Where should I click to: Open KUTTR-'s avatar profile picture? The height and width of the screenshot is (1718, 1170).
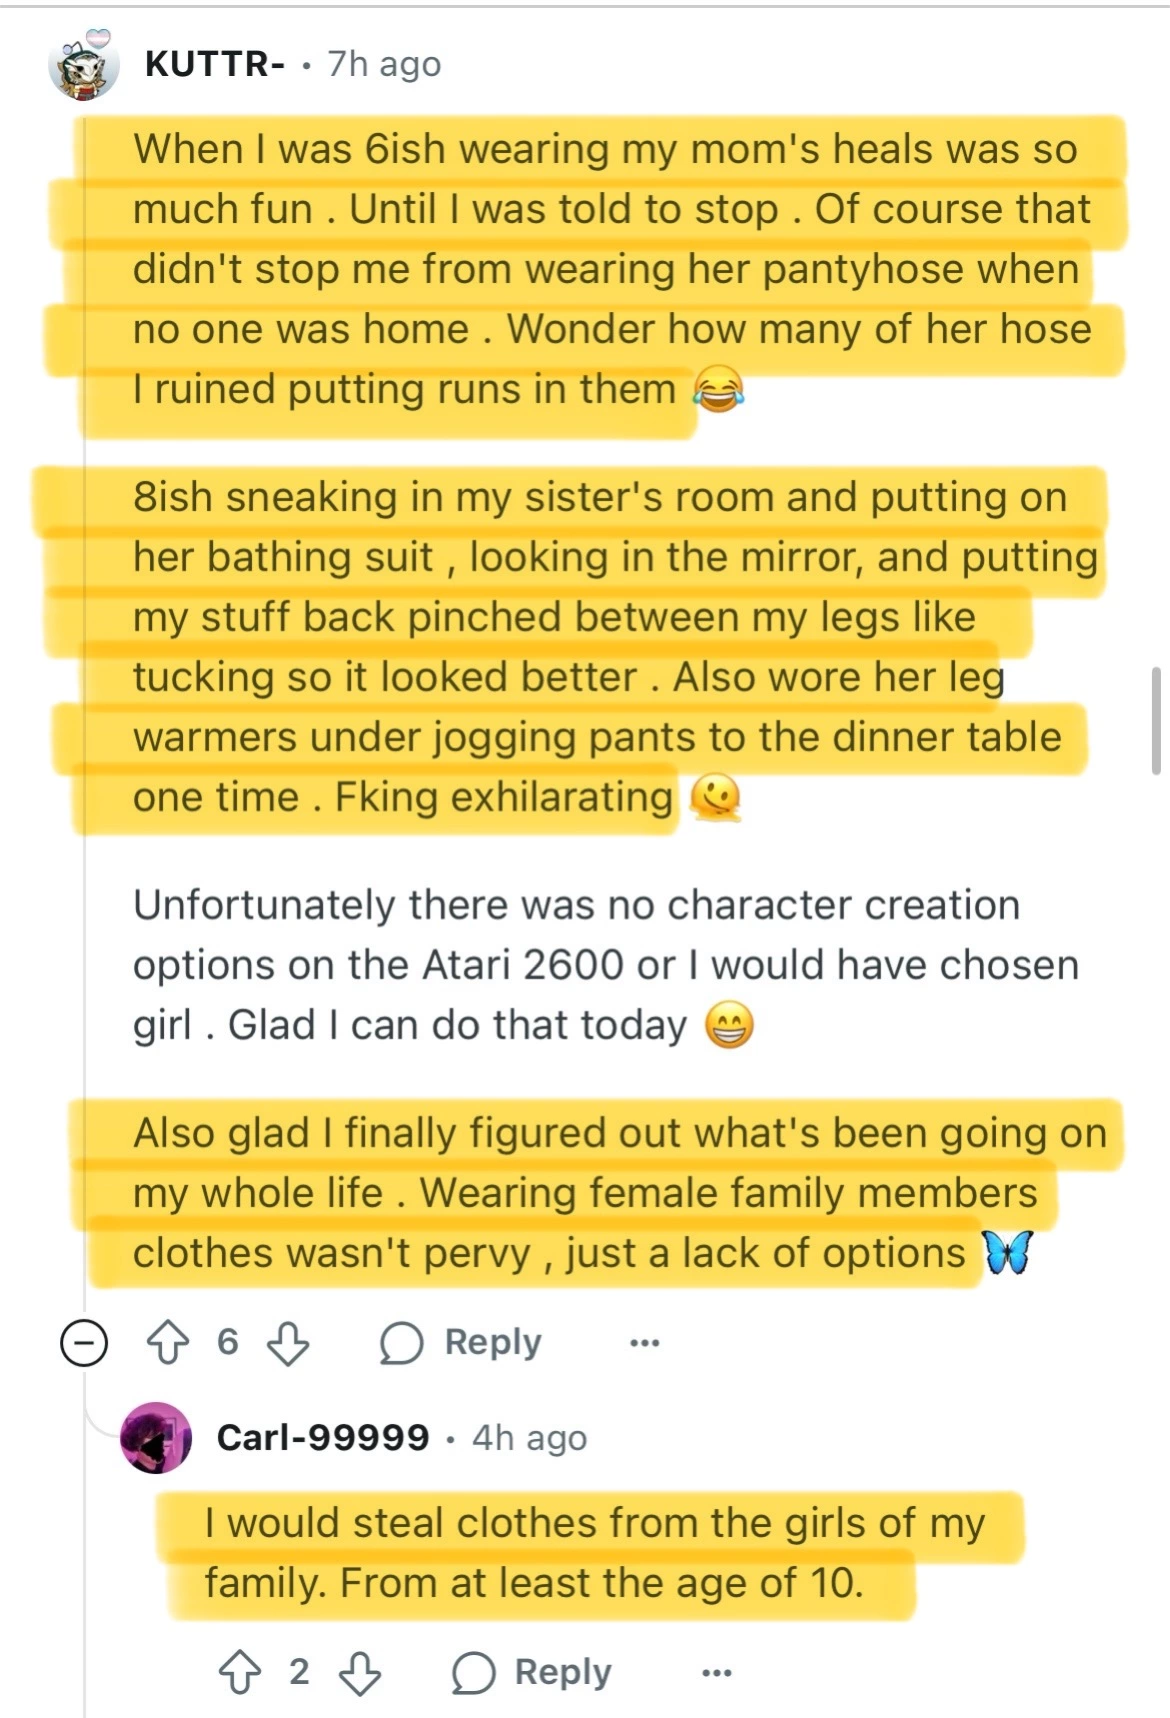pos(84,67)
